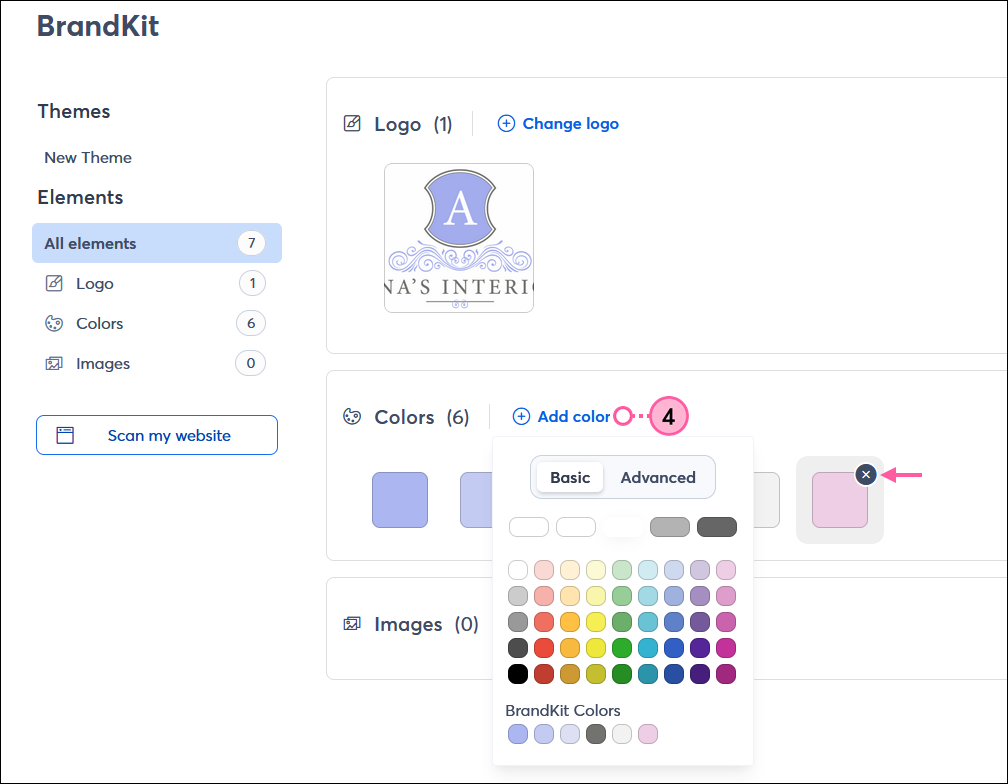The width and height of the screenshot is (1008, 784).
Task: Create a New Theme from the sidebar
Action: click(x=87, y=157)
